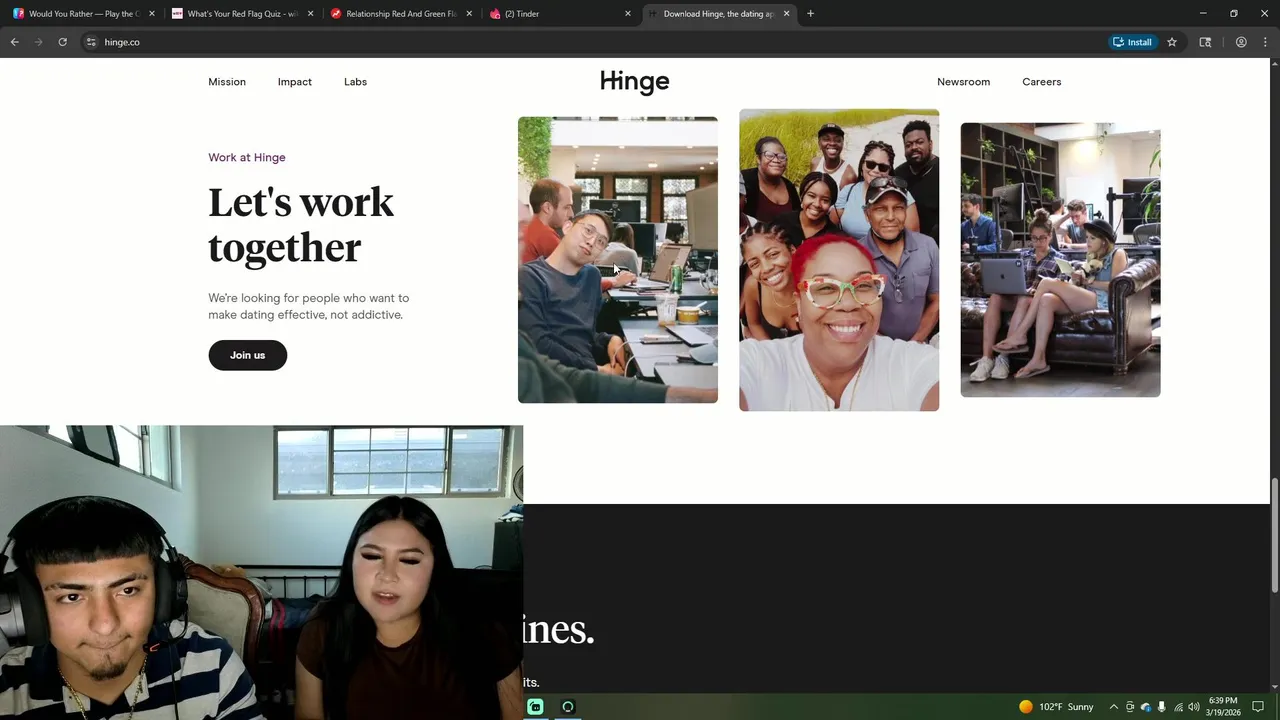This screenshot has height=720, width=1280.
Task: Open the taskbar clock and date
Action: click(1224, 707)
